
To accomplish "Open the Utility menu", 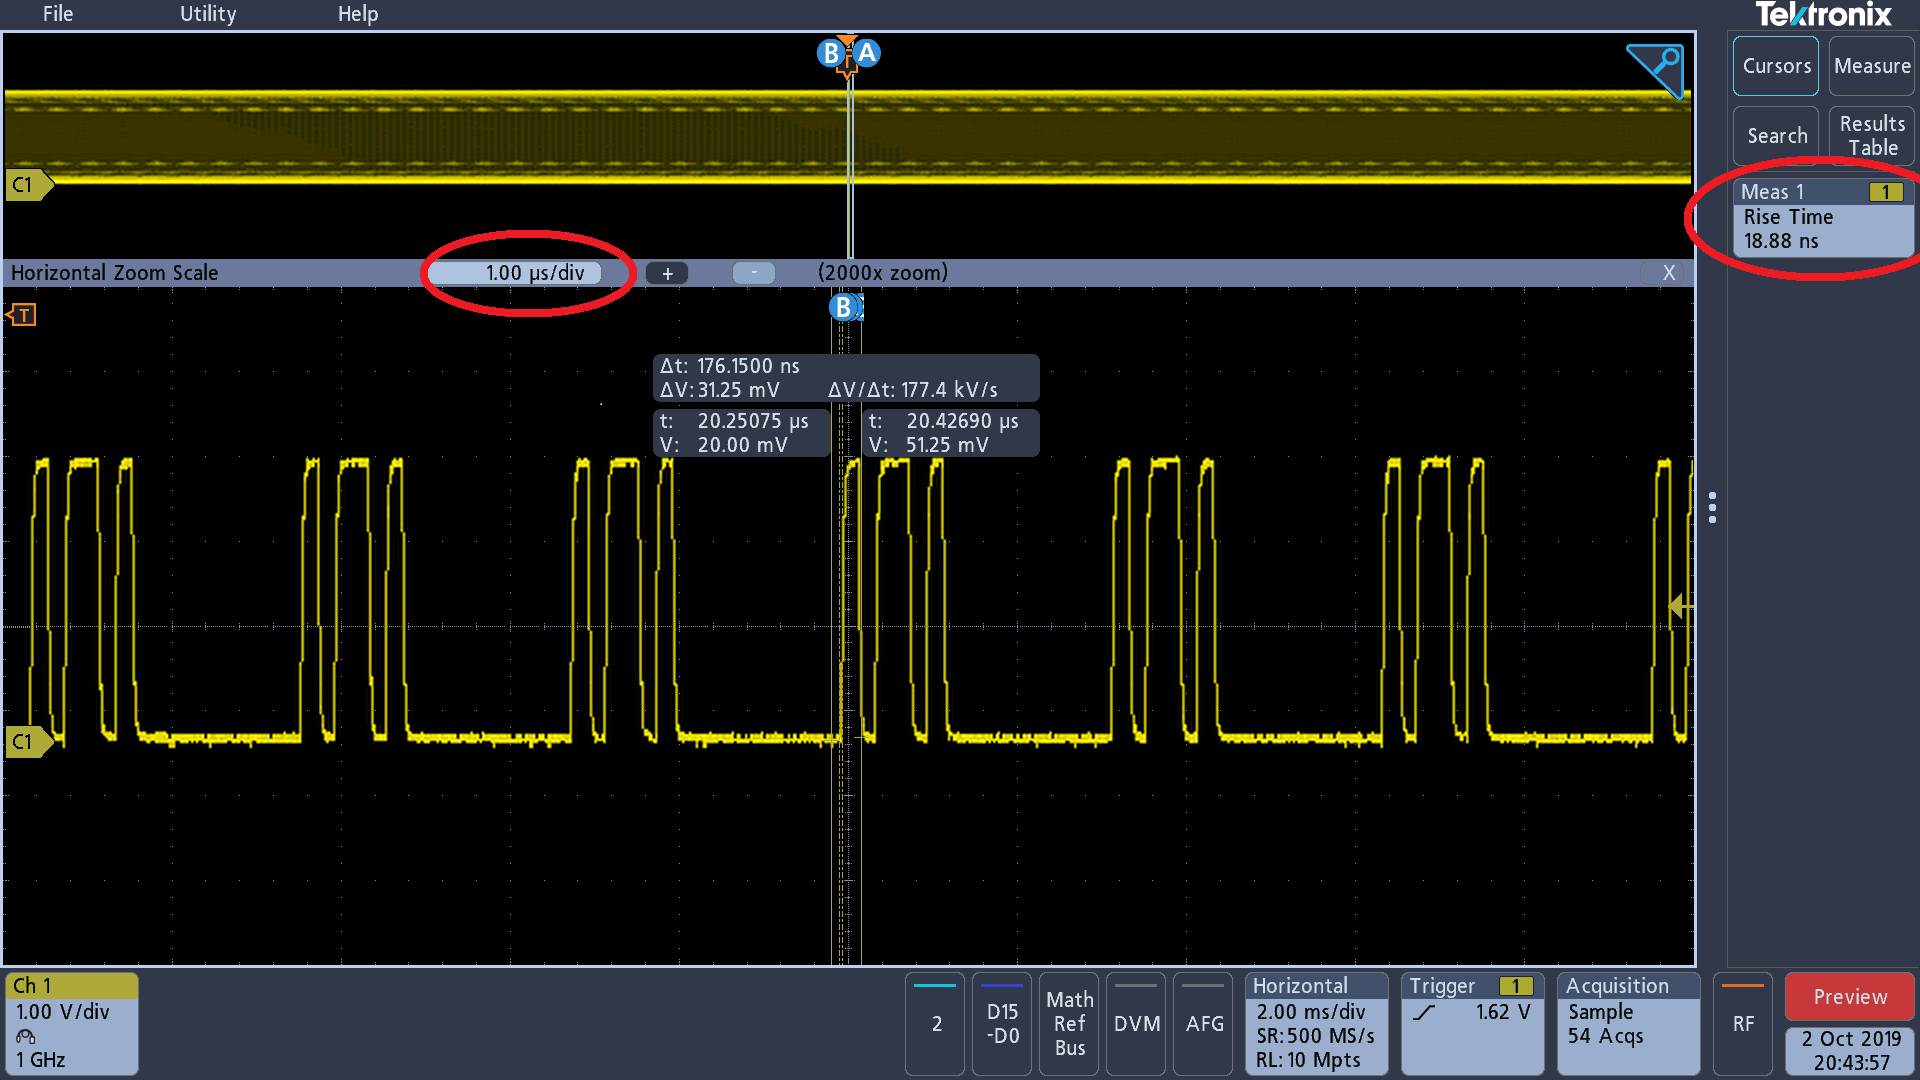I will [208, 14].
